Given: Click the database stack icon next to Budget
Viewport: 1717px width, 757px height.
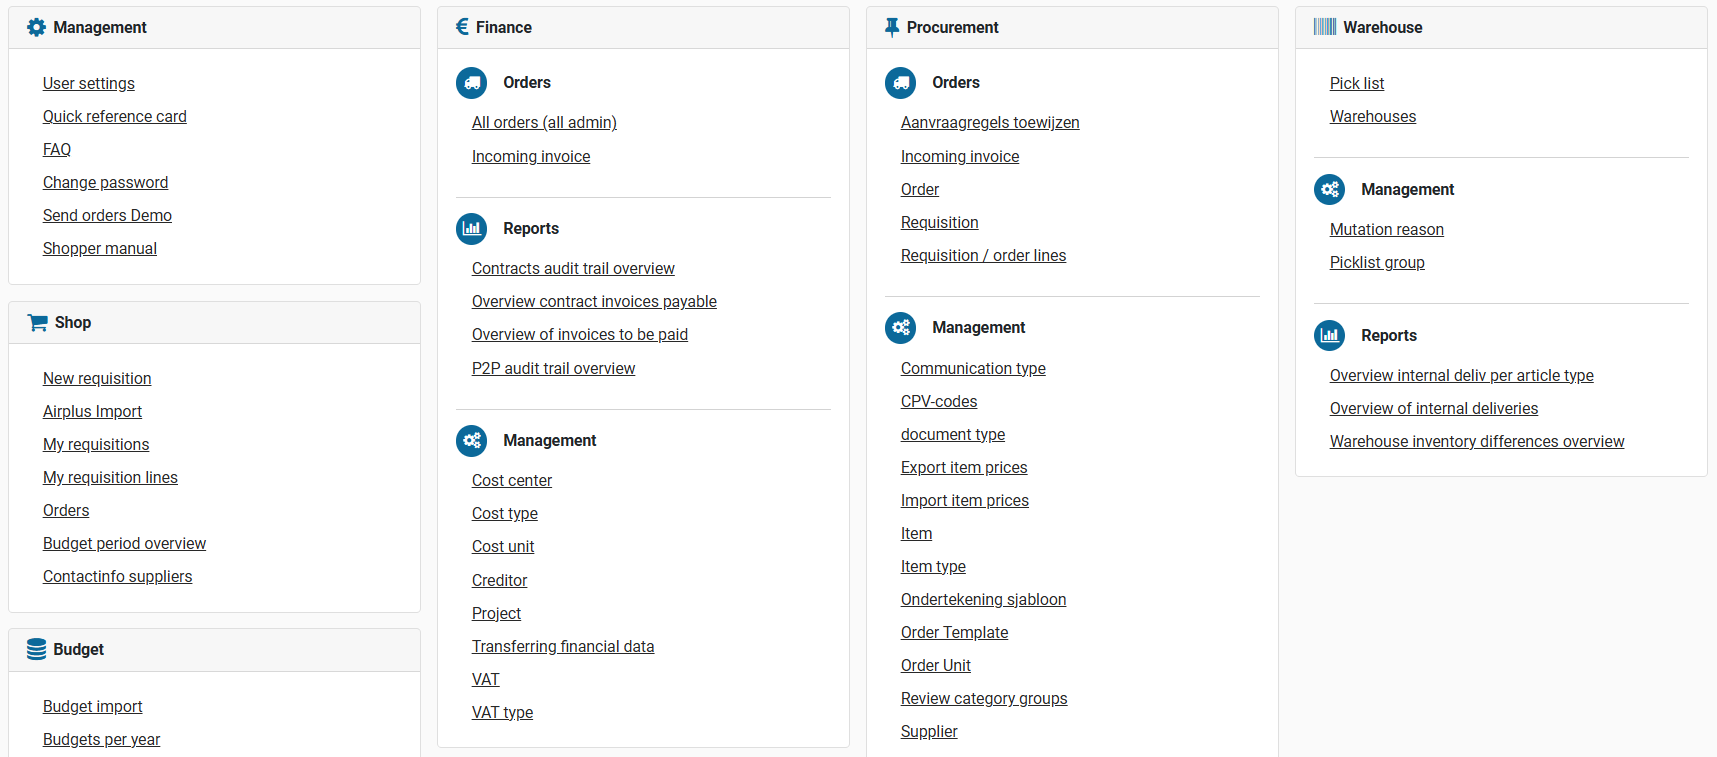Looking at the screenshot, I should point(36,650).
